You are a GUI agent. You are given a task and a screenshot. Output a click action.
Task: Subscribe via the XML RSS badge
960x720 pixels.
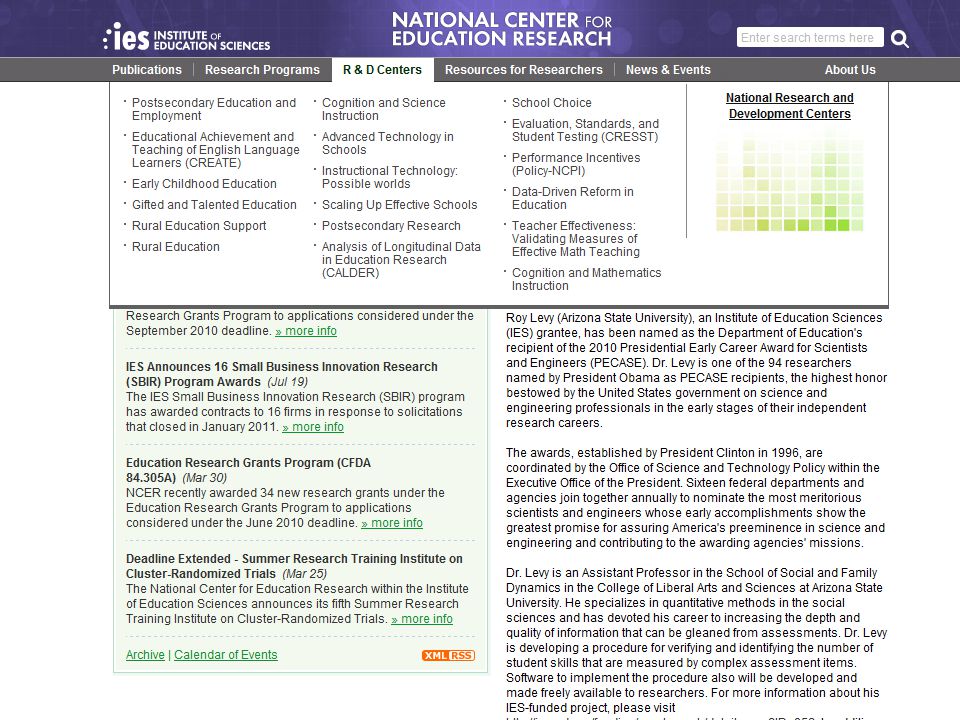448,655
